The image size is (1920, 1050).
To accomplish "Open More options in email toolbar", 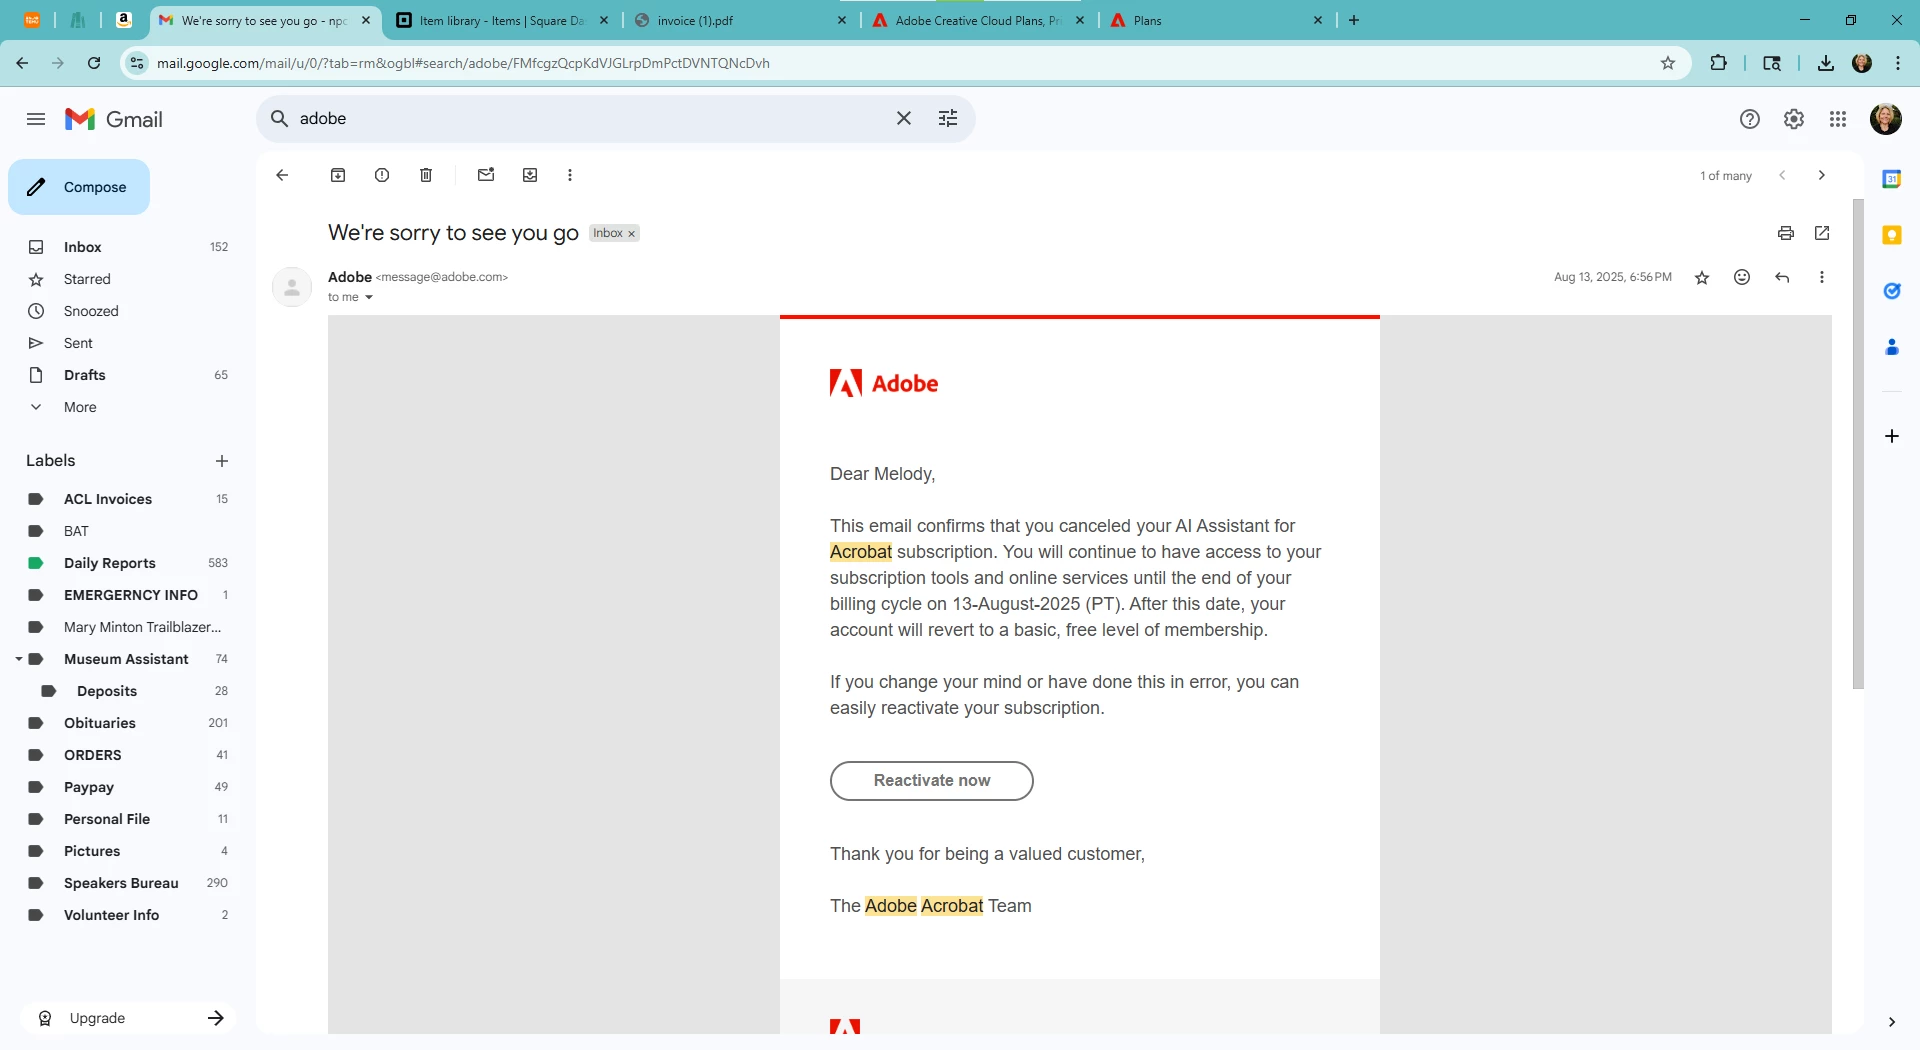I will 570,175.
